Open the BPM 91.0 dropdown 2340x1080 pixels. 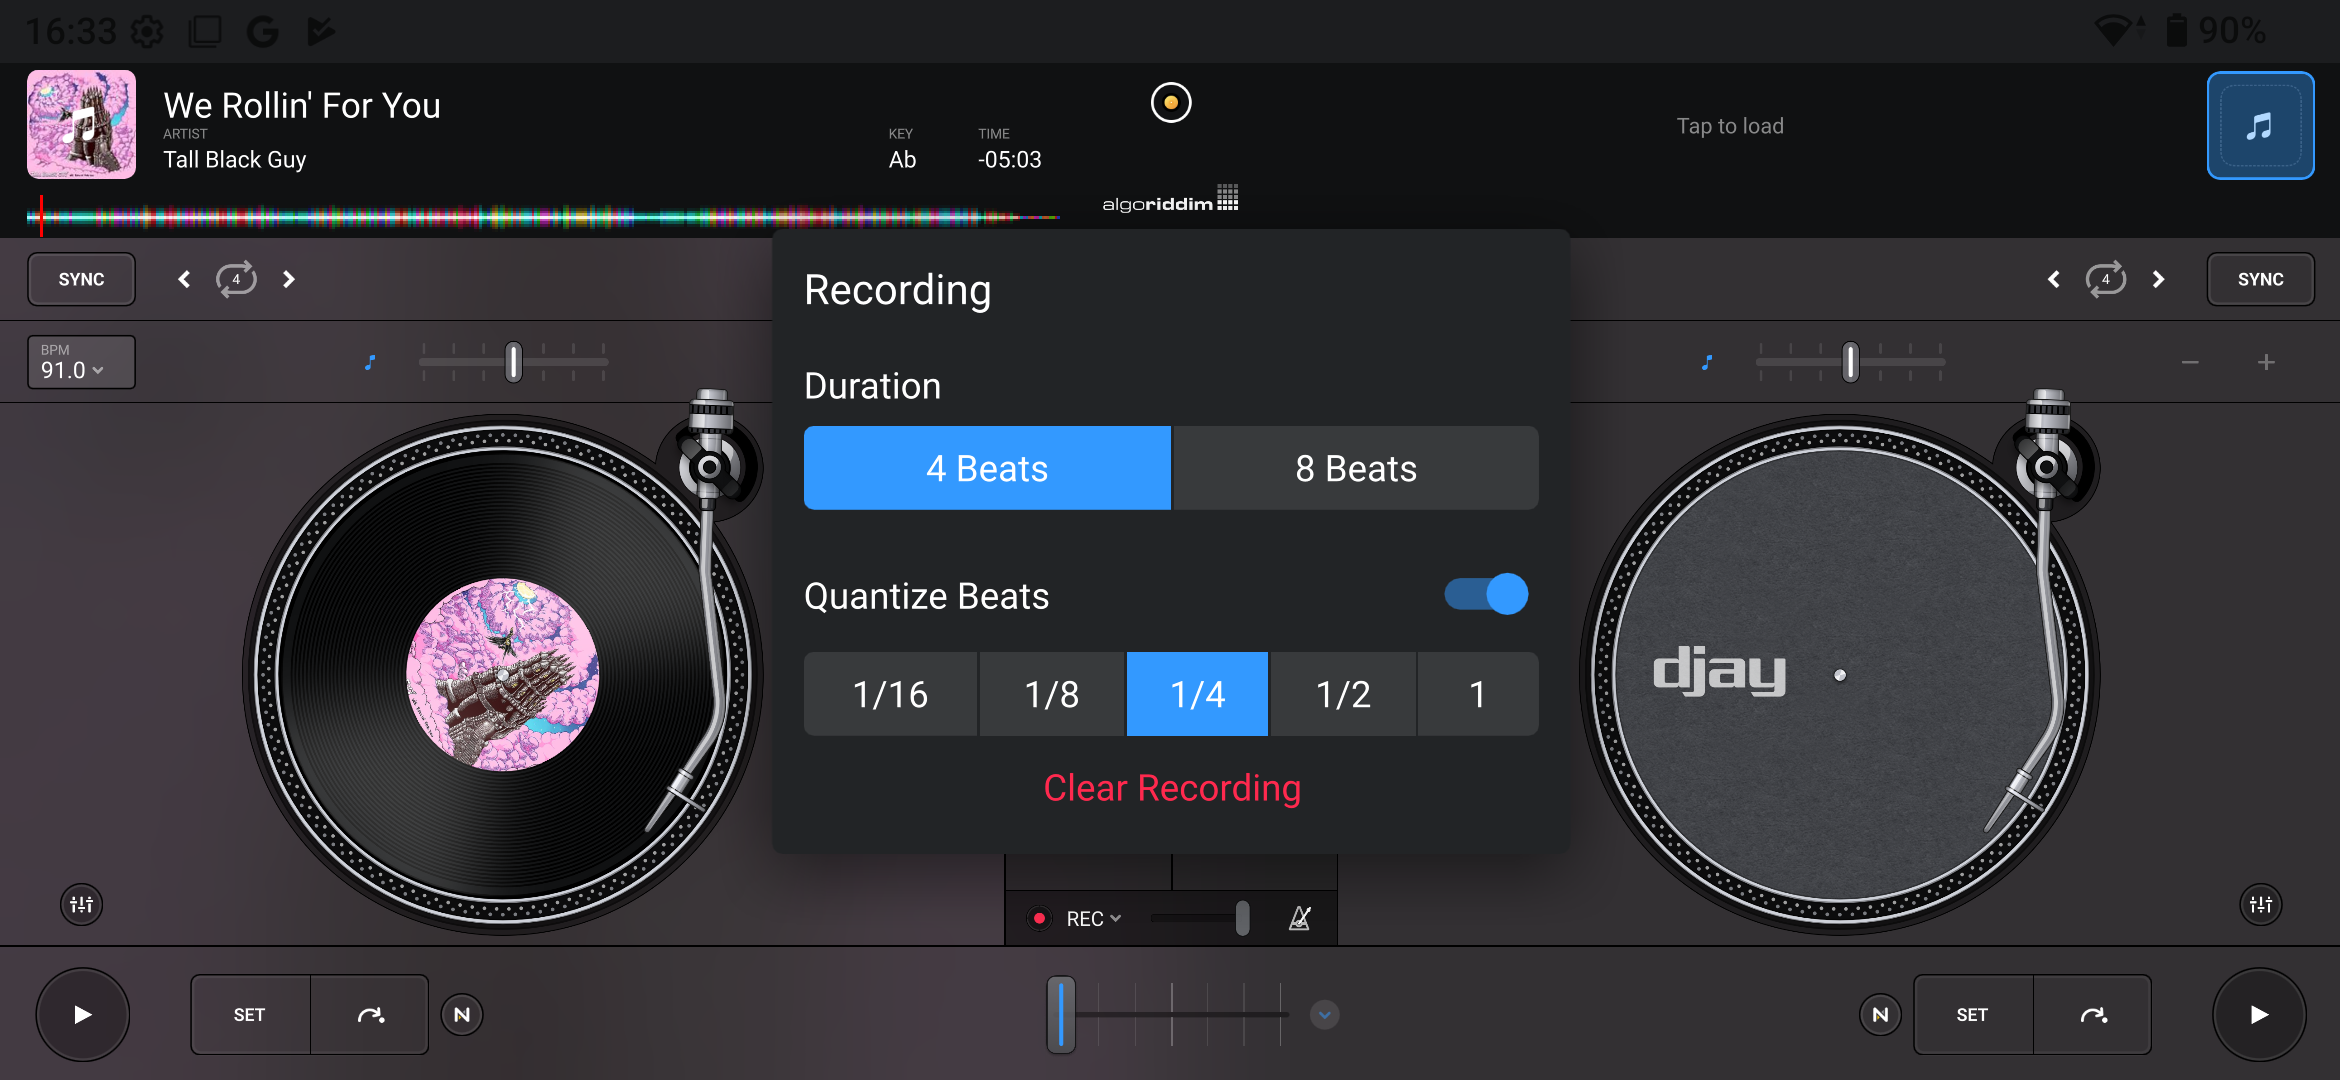click(80, 362)
